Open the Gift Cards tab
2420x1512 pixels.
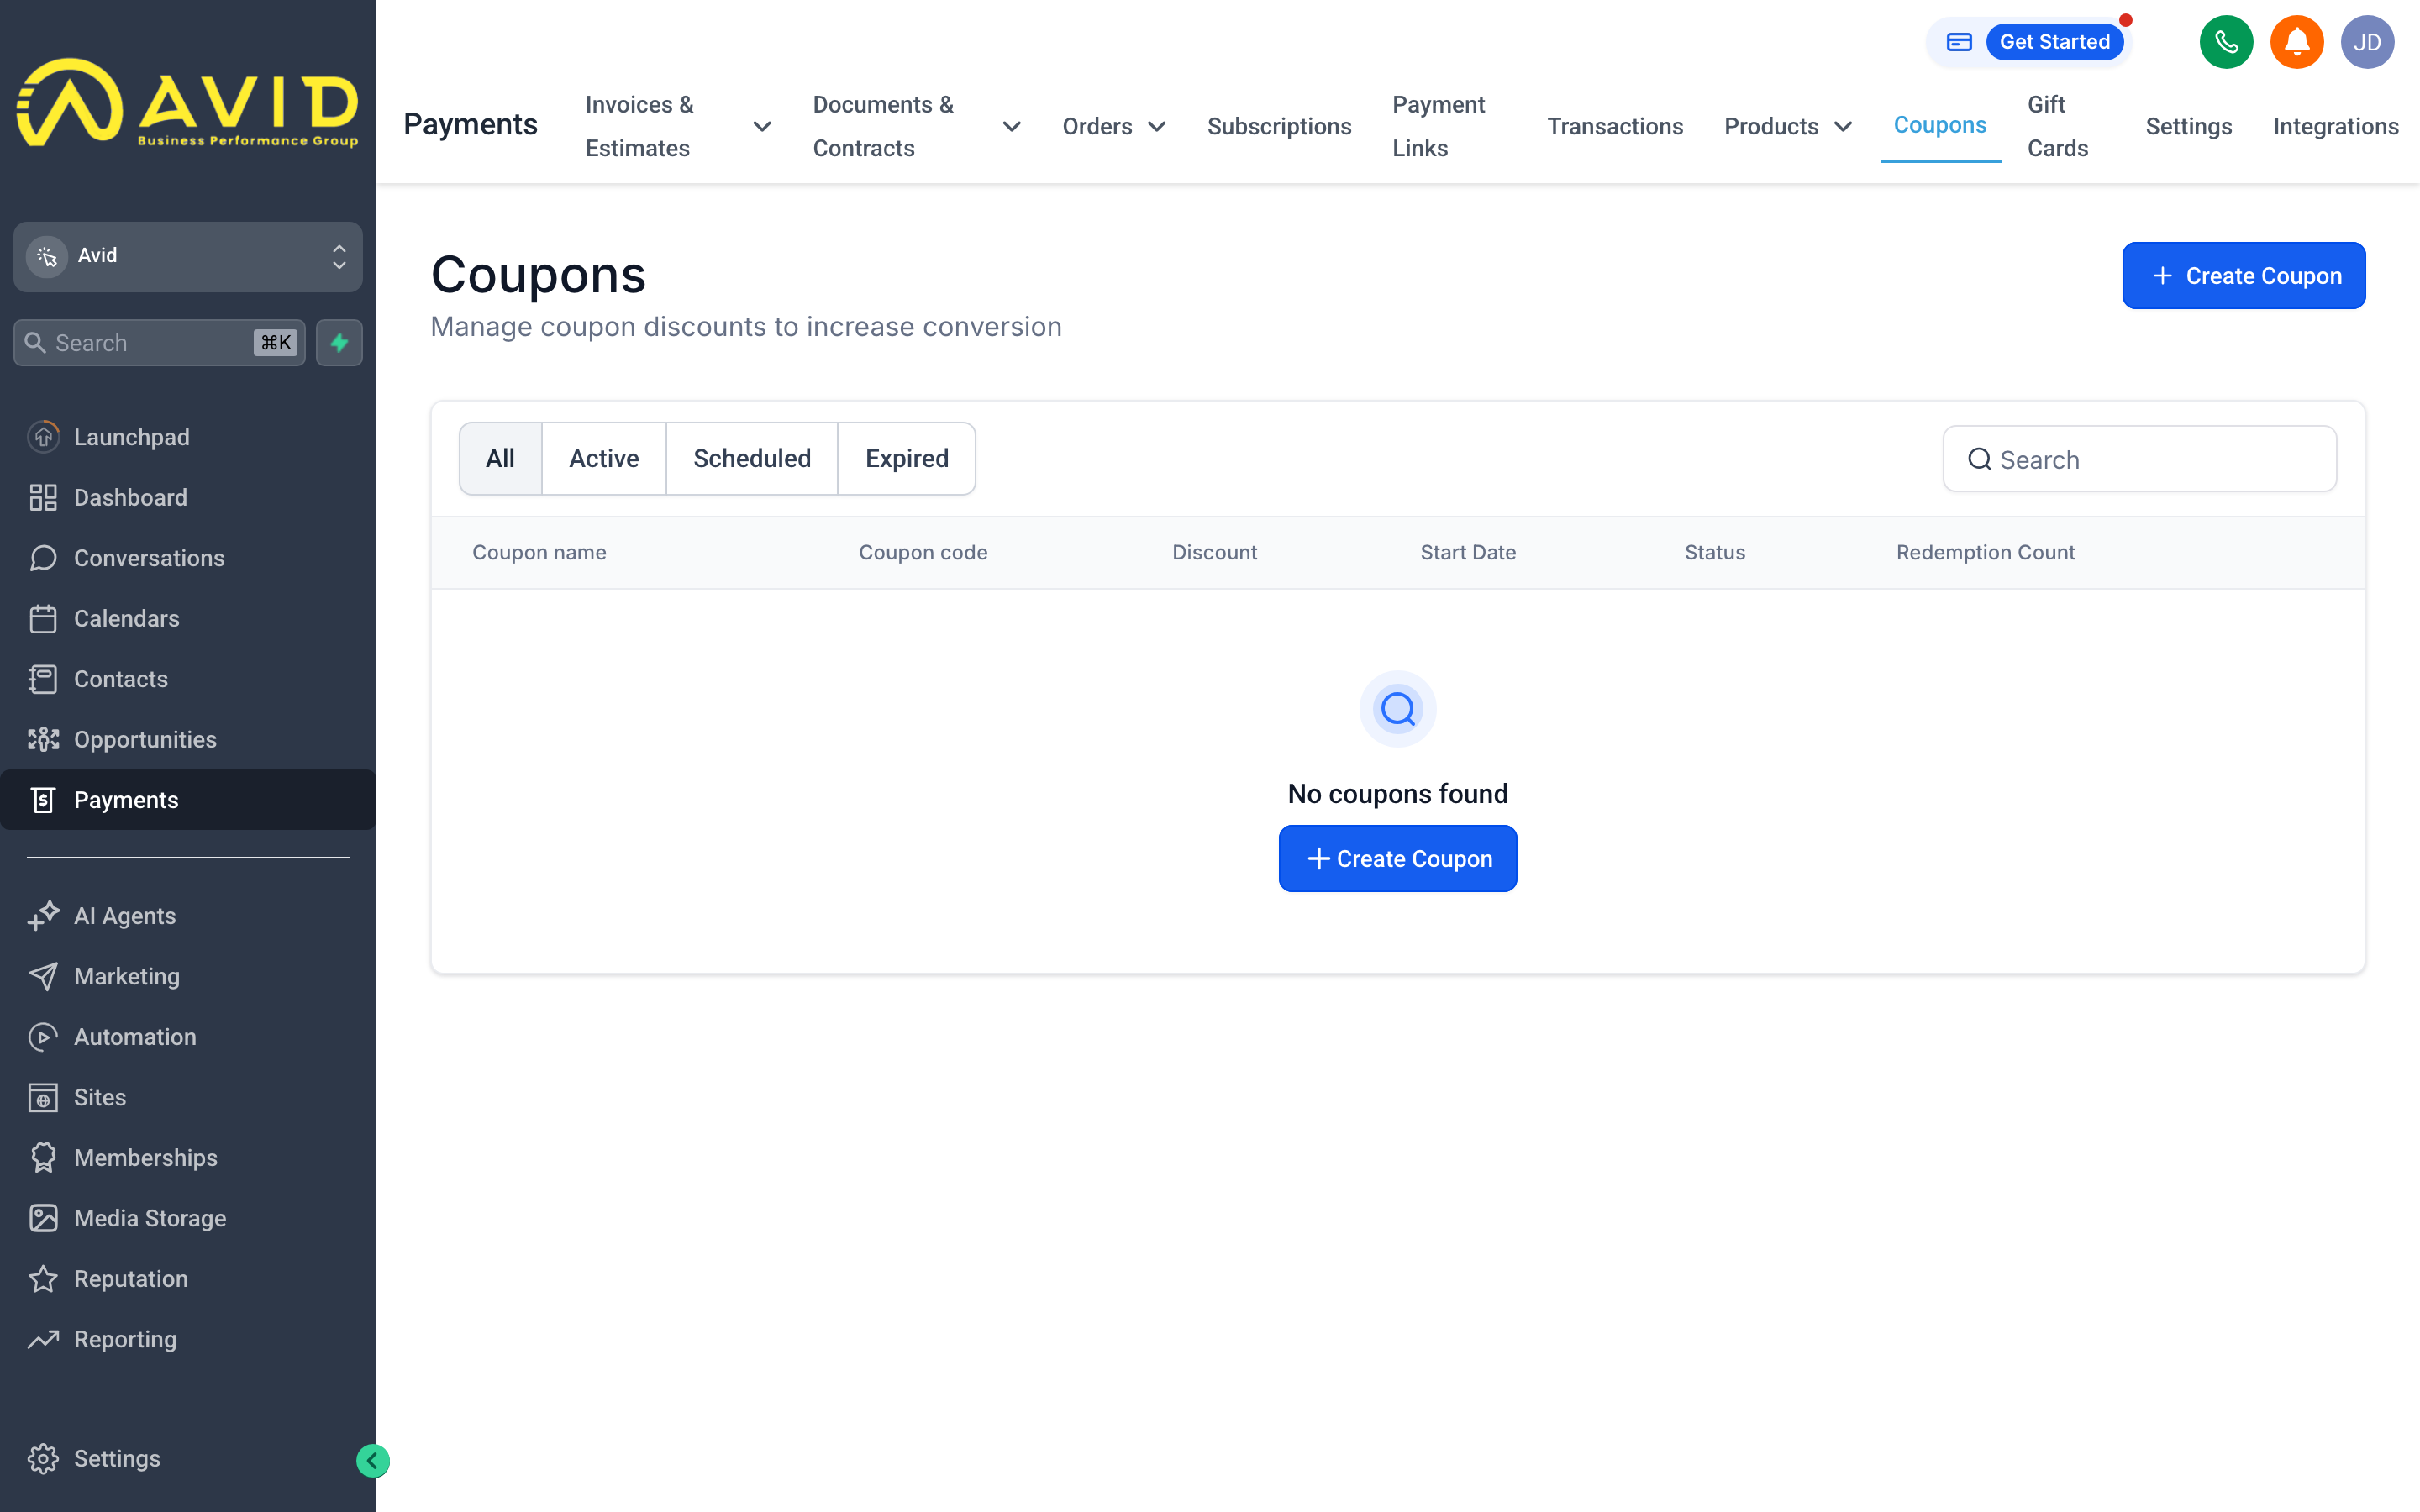2057,127
